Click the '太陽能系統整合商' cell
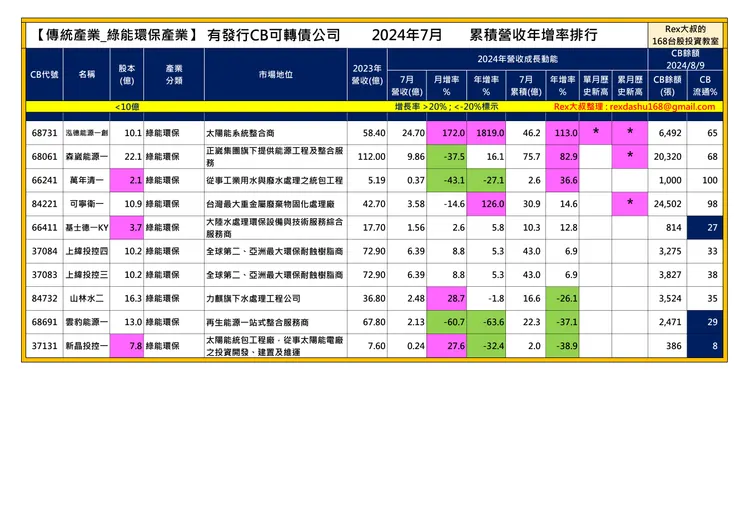Screen dimensions: 740x523 (x=276, y=133)
